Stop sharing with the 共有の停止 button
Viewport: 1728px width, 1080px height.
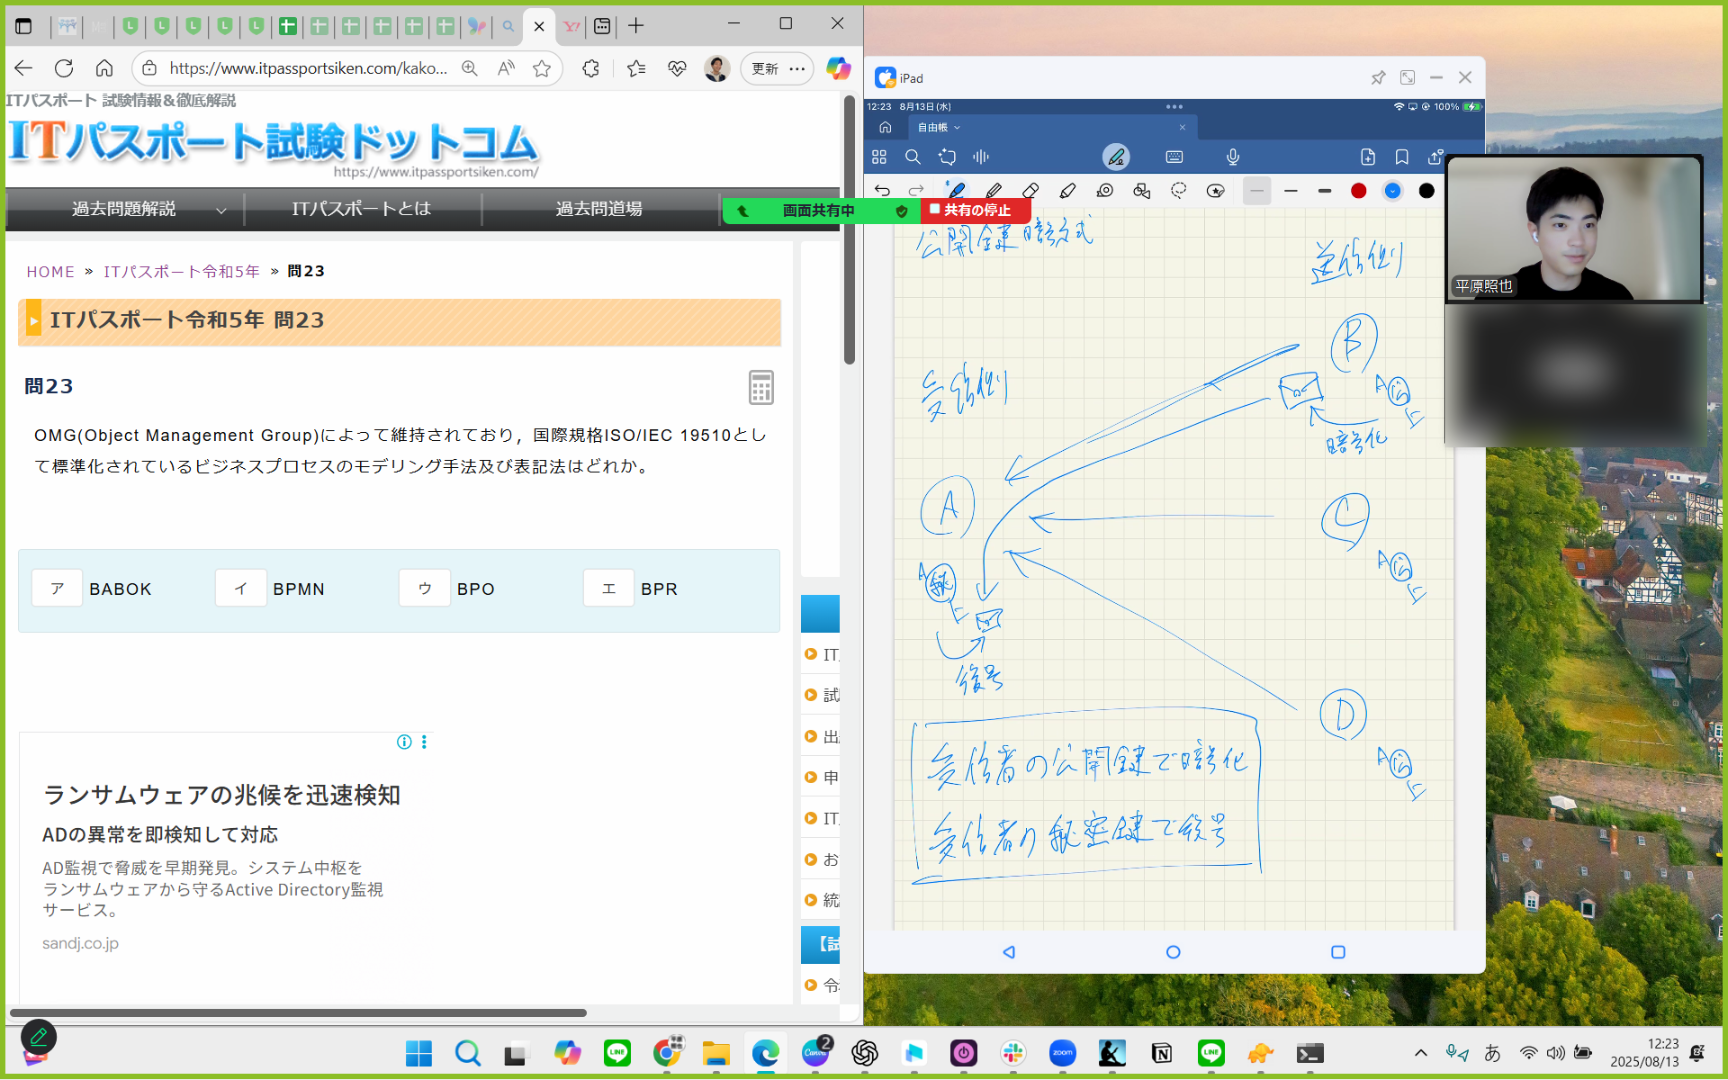971,210
